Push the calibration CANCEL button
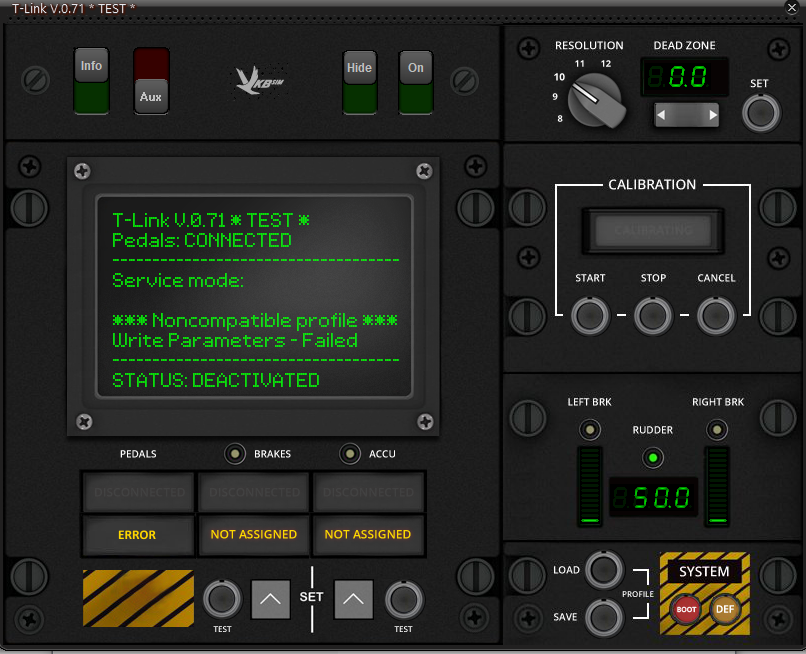The width and height of the screenshot is (806, 654). (x=716, y=315)
